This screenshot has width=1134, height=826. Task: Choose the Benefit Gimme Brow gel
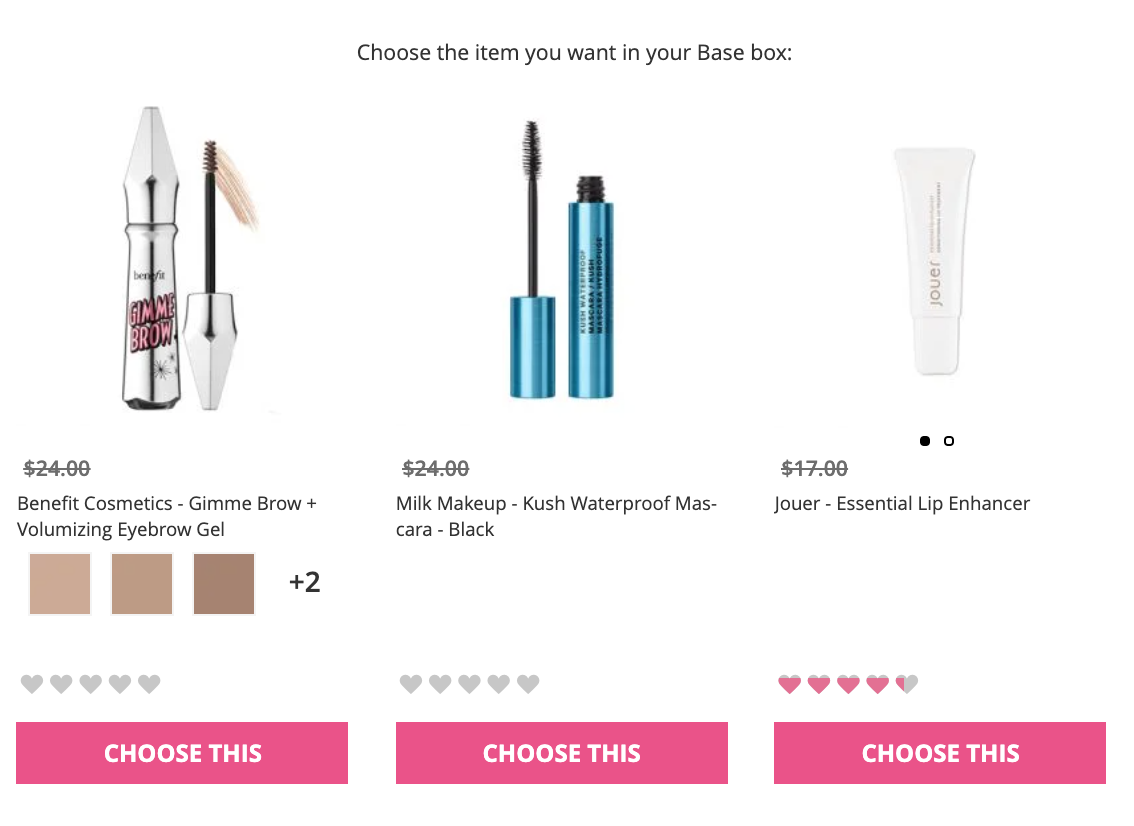(x=182, y=753)
